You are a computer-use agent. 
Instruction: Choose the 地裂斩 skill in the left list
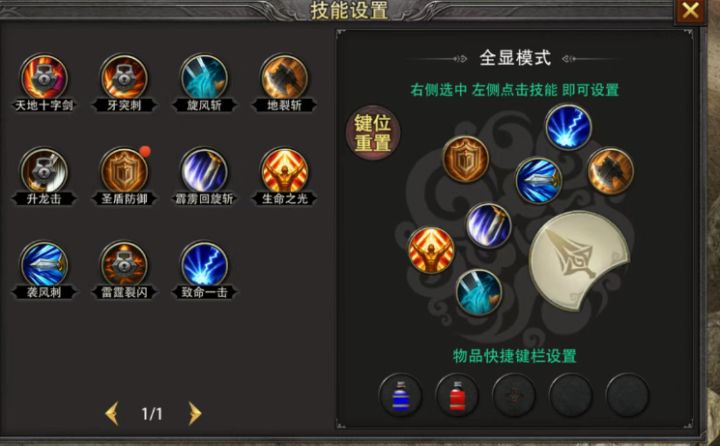(x=284, y=78)
